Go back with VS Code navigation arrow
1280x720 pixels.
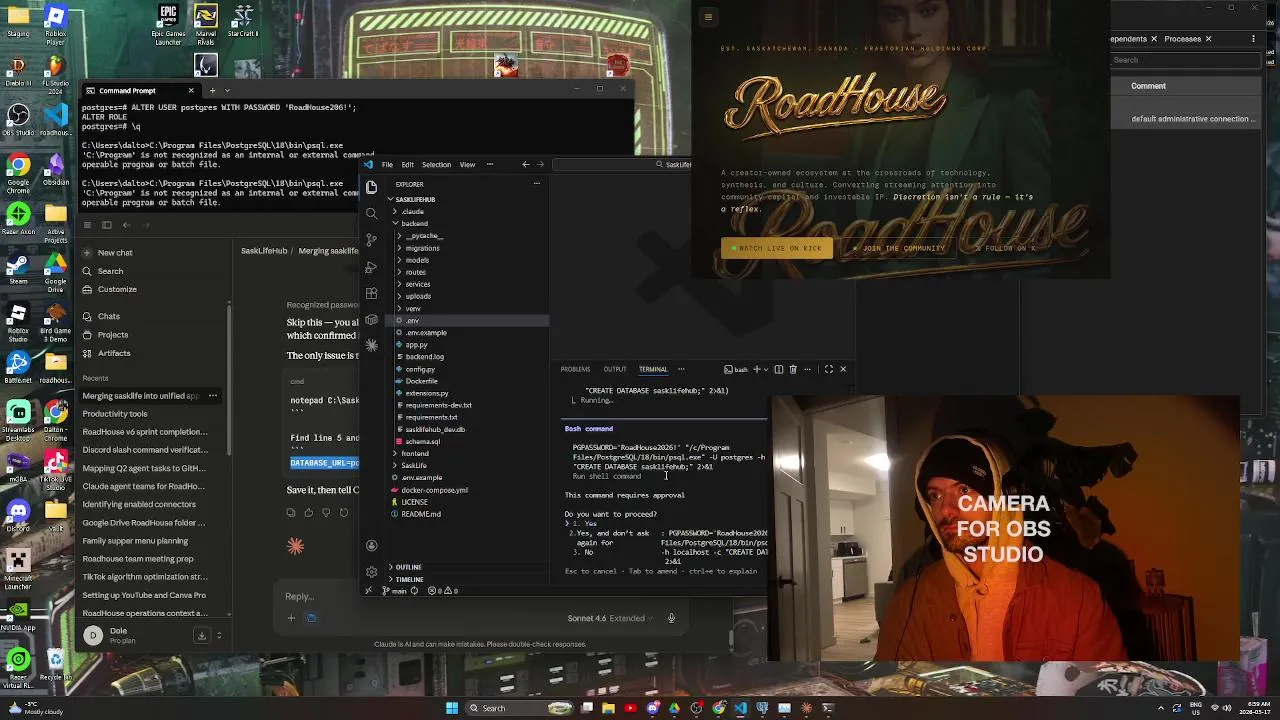[526, 164]
